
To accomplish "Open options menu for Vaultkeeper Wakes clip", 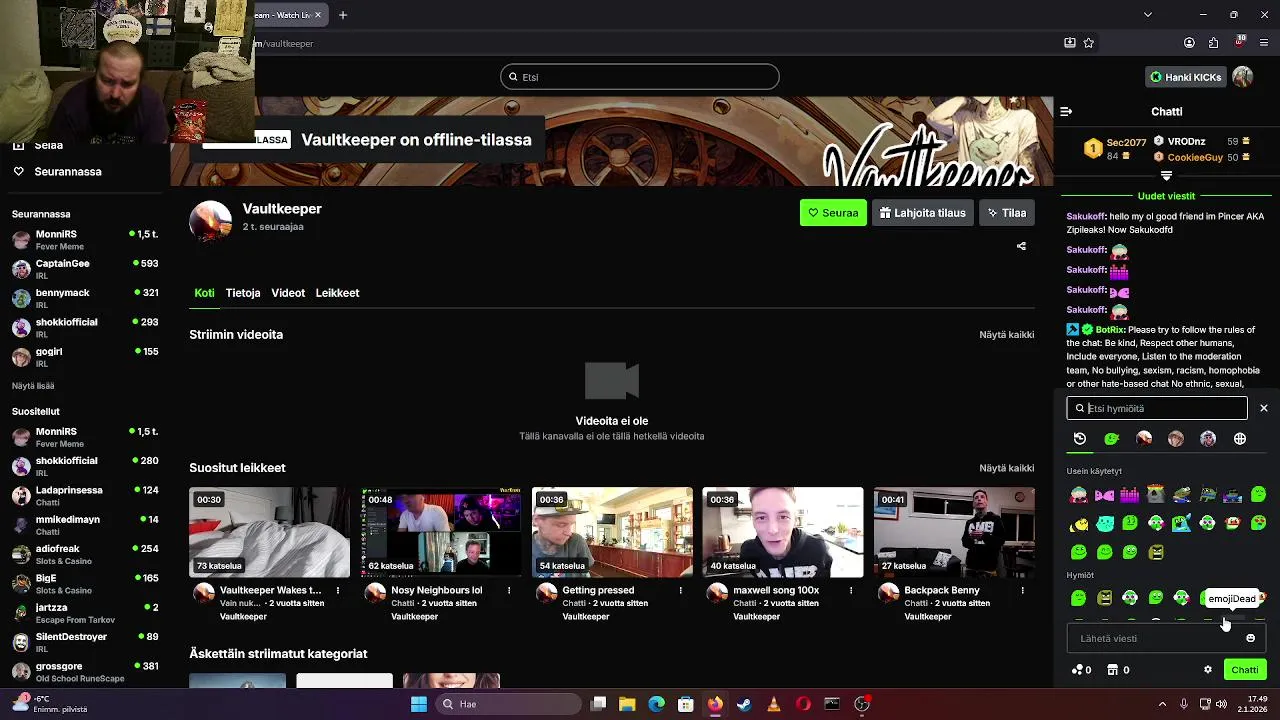I will coord(338,591).
